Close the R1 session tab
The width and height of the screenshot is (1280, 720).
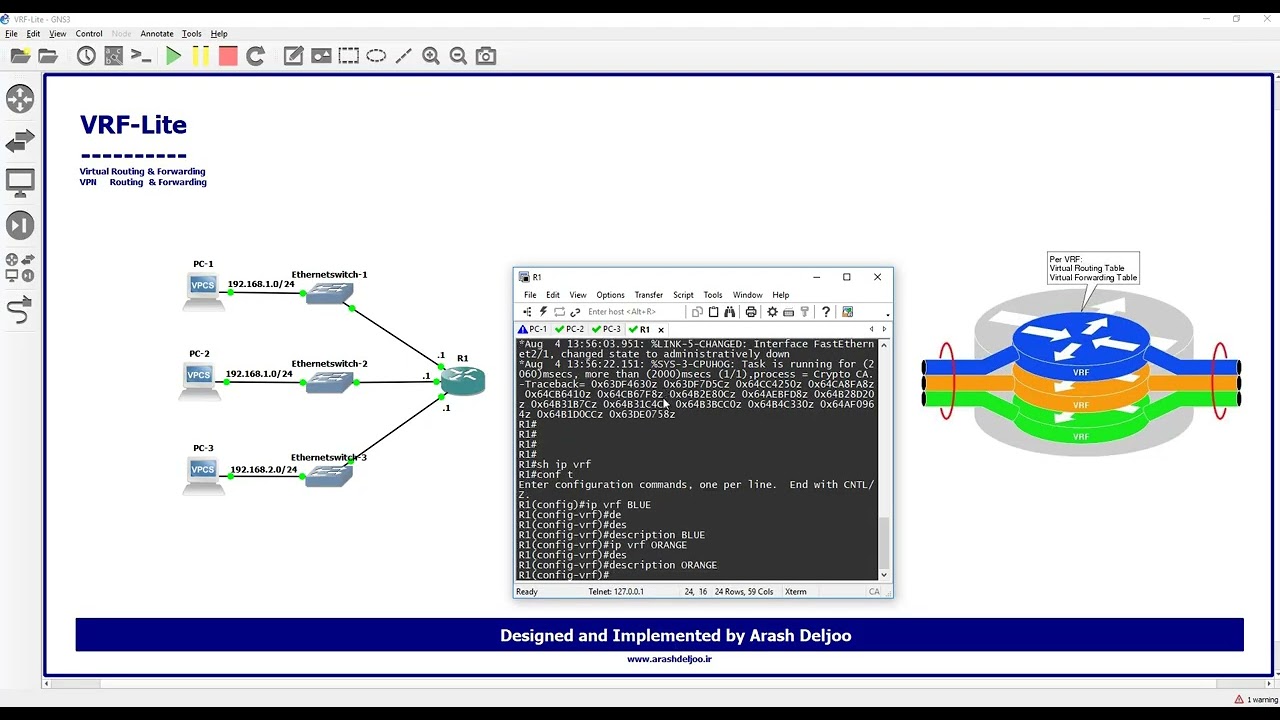[661, 329]
